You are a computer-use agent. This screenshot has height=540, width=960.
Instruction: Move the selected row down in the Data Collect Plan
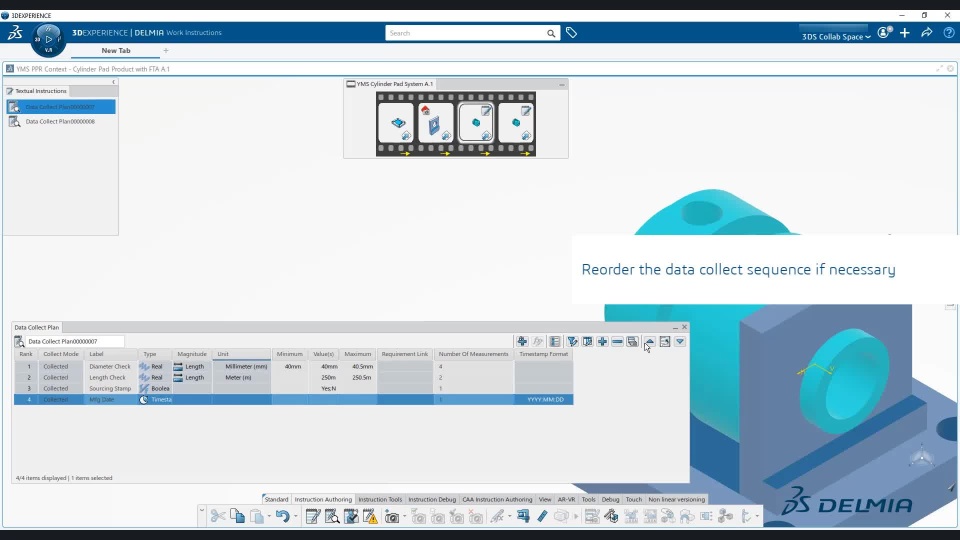(680, 342)
